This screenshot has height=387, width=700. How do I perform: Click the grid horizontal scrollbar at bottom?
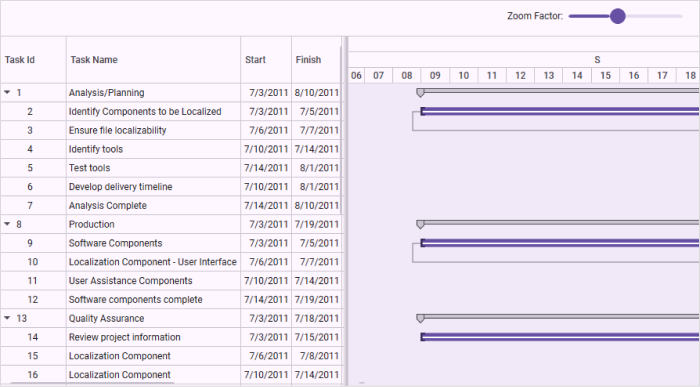click(x=92, y=383)
